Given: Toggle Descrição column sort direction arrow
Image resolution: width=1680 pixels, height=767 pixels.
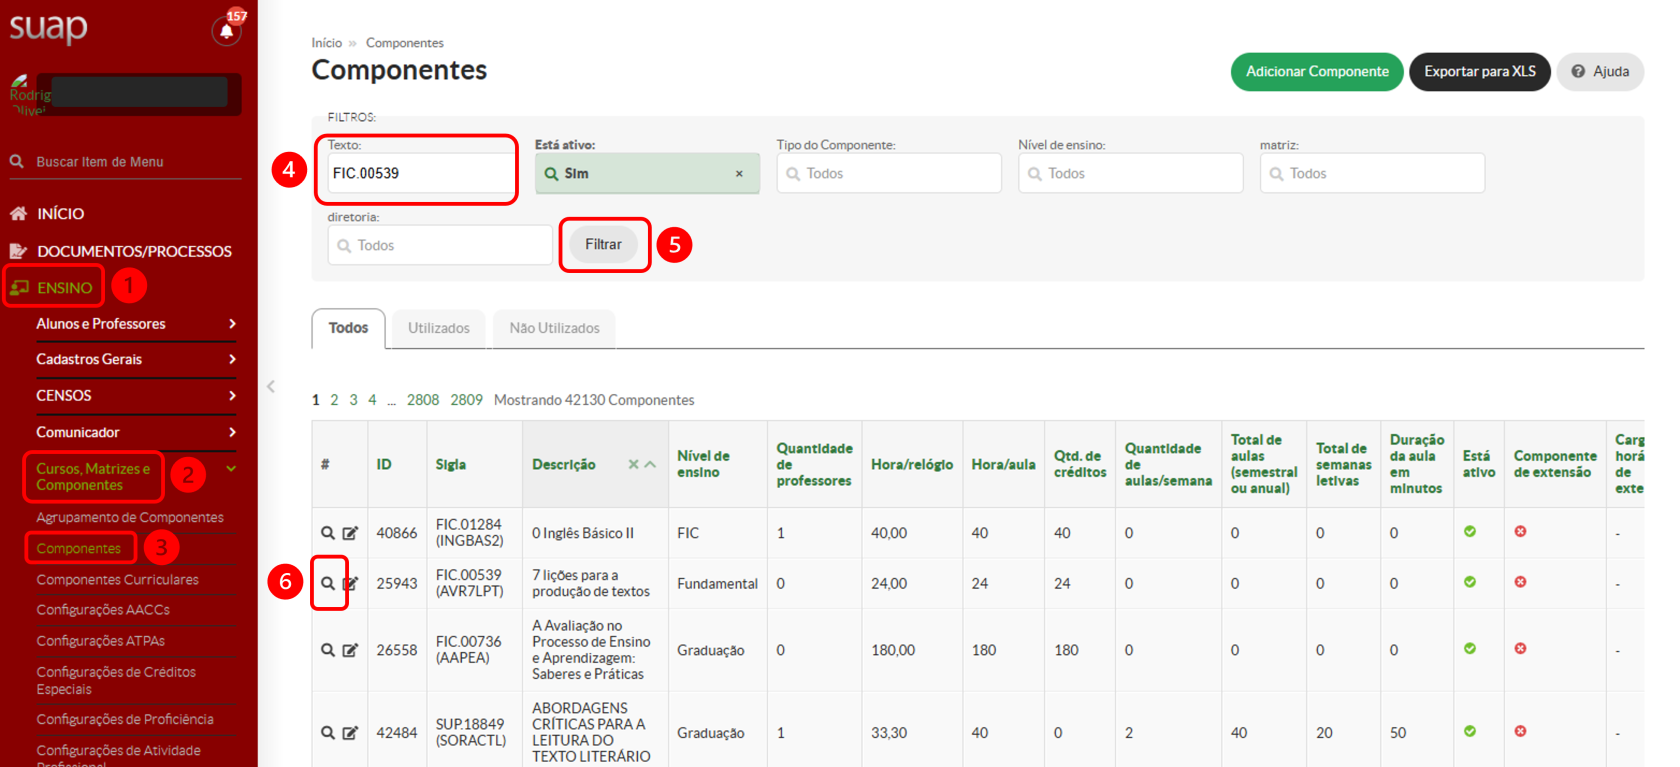Looking at the screenshot, I should coord(650,464).
